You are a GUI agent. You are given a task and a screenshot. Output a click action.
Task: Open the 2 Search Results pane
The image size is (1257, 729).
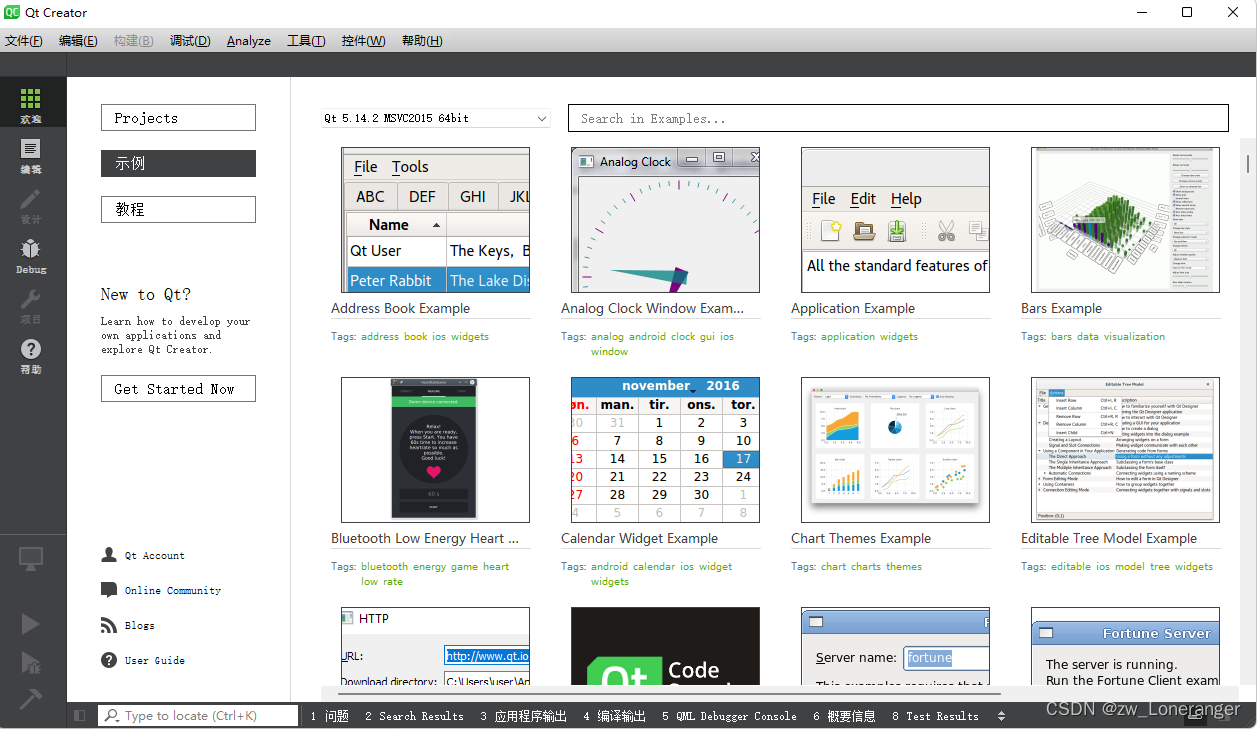pos(414,716)
